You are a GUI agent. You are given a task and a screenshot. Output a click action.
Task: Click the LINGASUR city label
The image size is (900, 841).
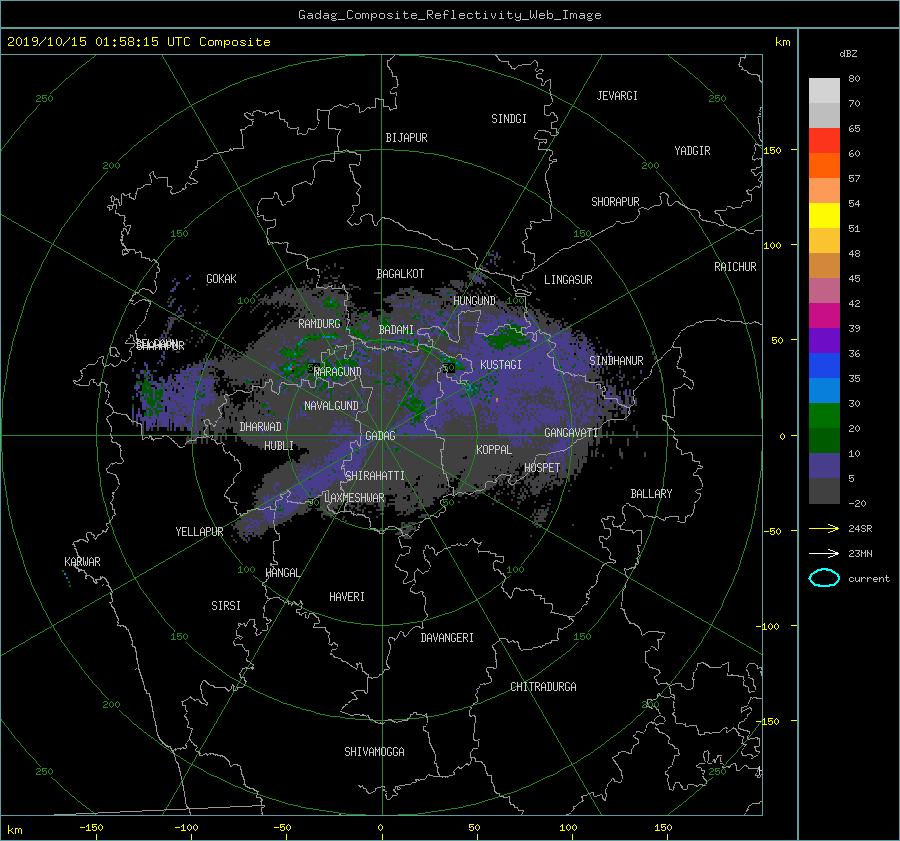click(x=568, y=280)
